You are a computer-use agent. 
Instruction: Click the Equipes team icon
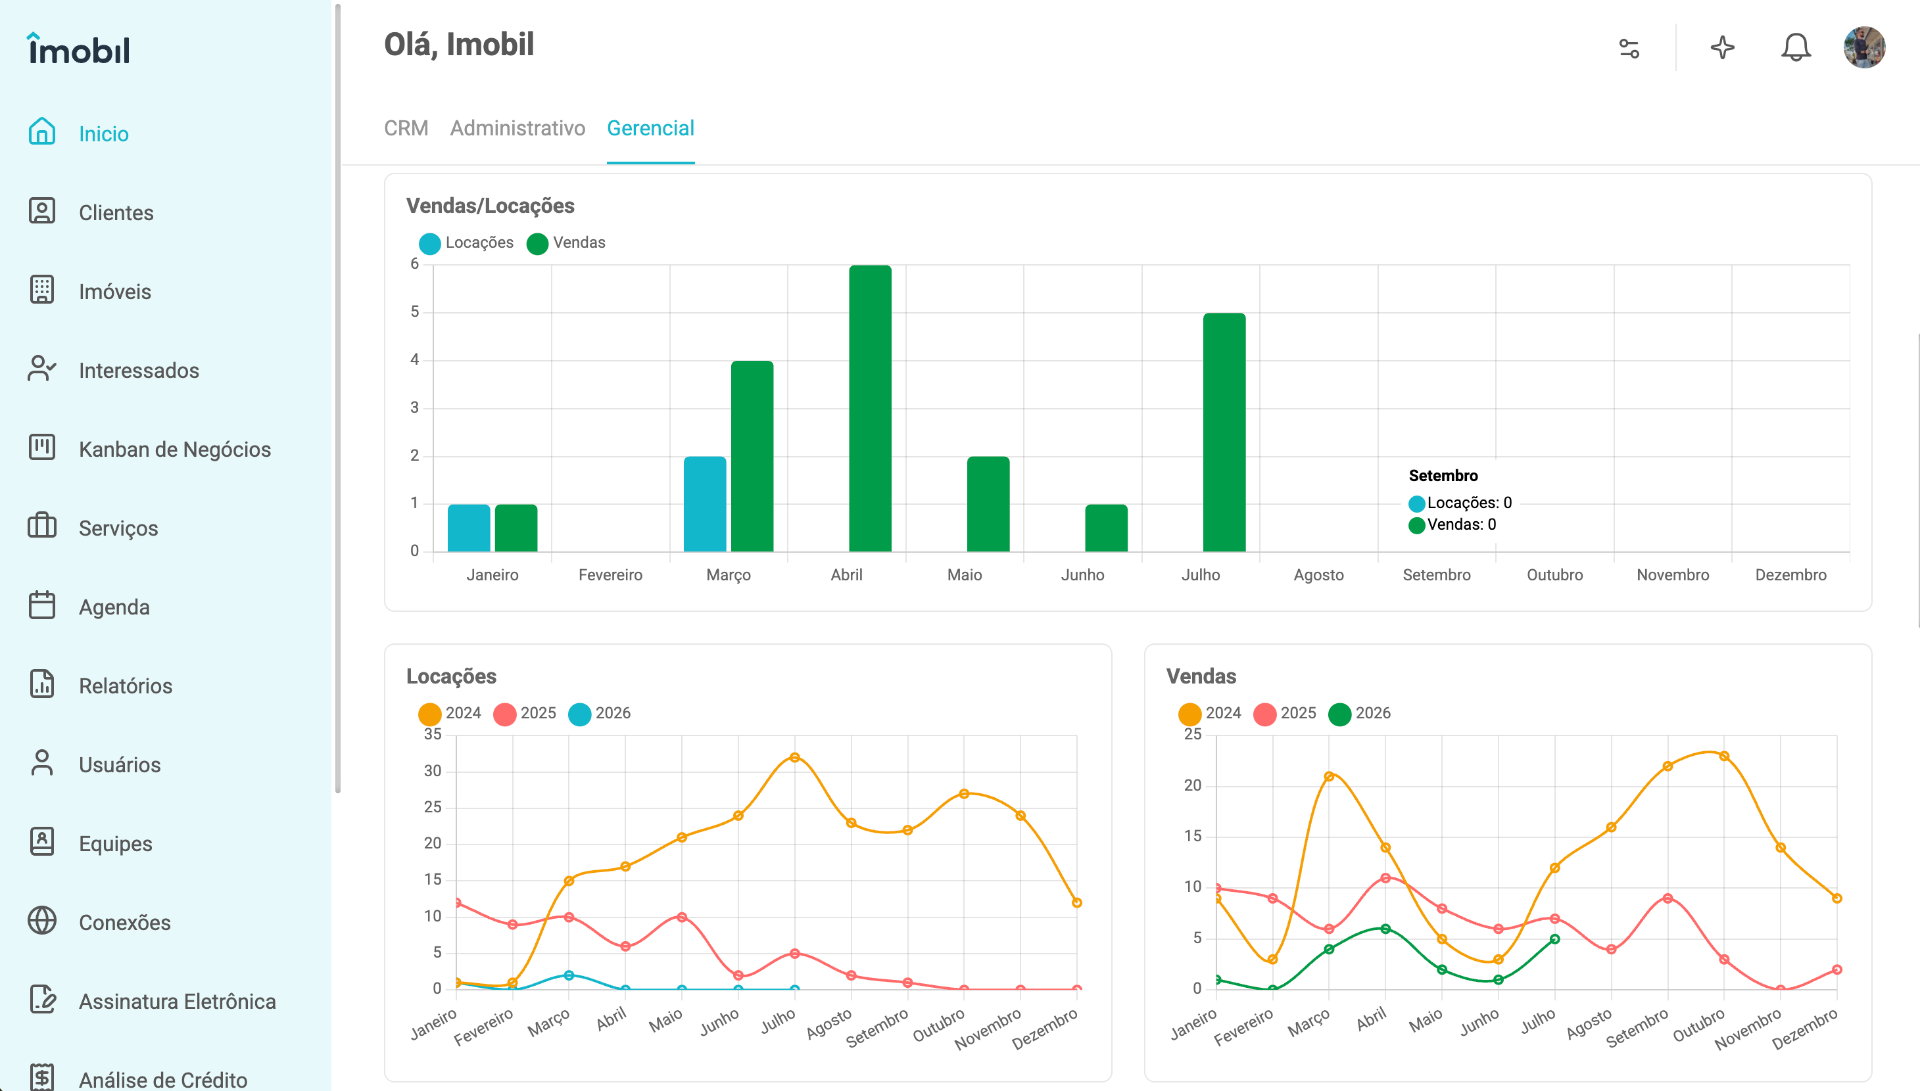[42, 843]
